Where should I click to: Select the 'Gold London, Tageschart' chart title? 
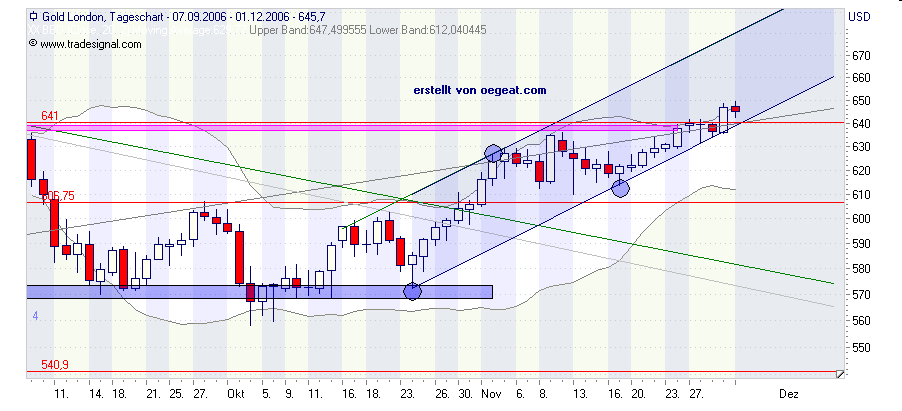101,17
